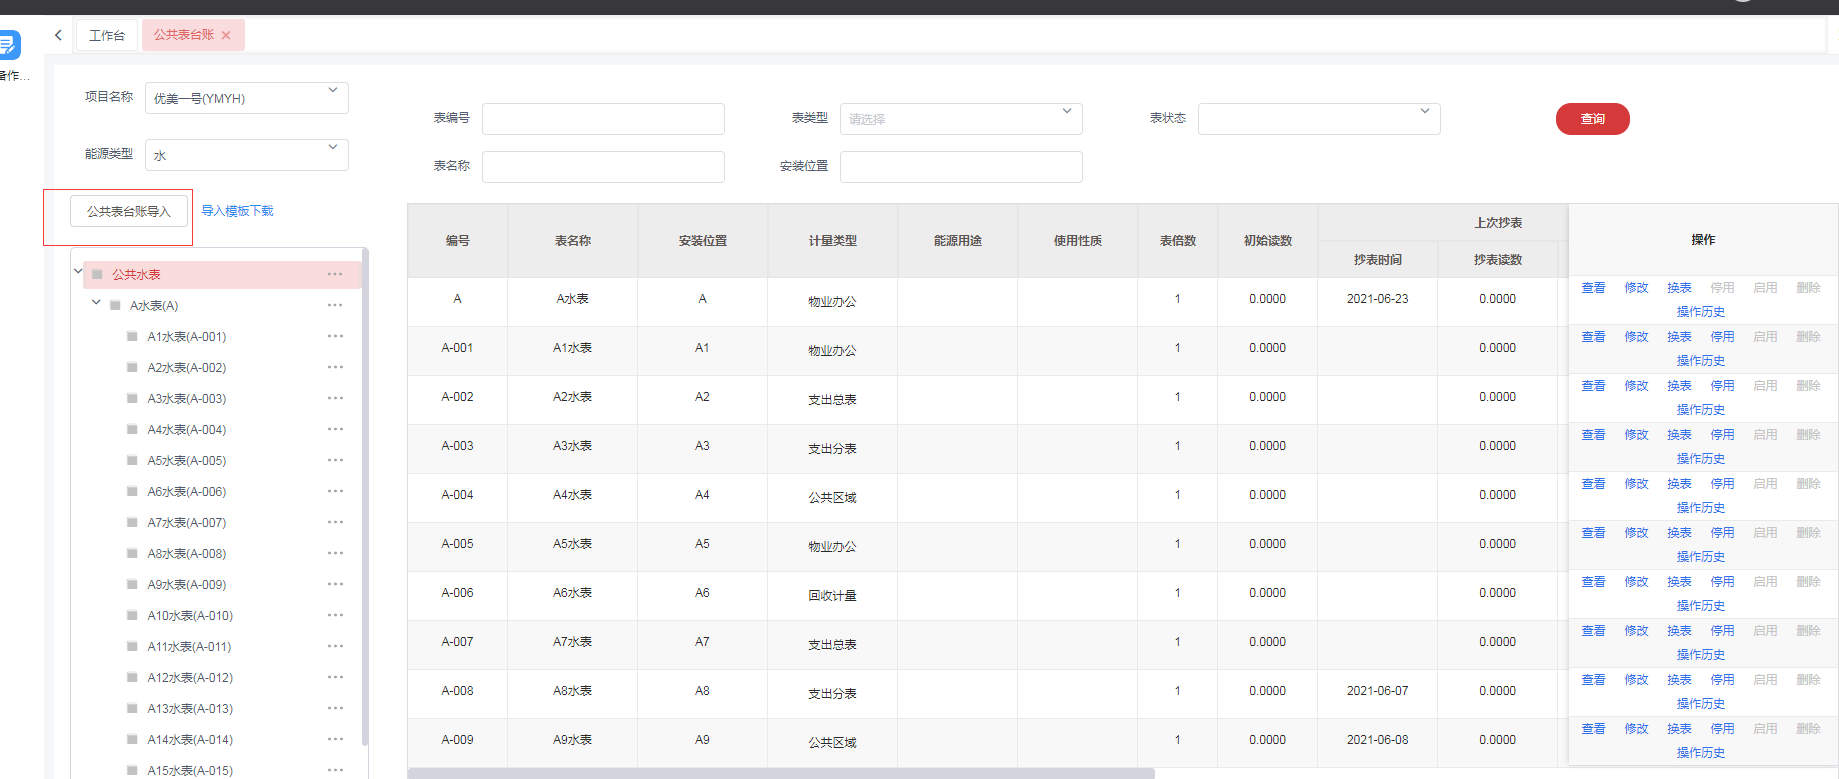1839x779 pixels.
Task: Switch to the 工作台 tab
Action: (107, 36)
